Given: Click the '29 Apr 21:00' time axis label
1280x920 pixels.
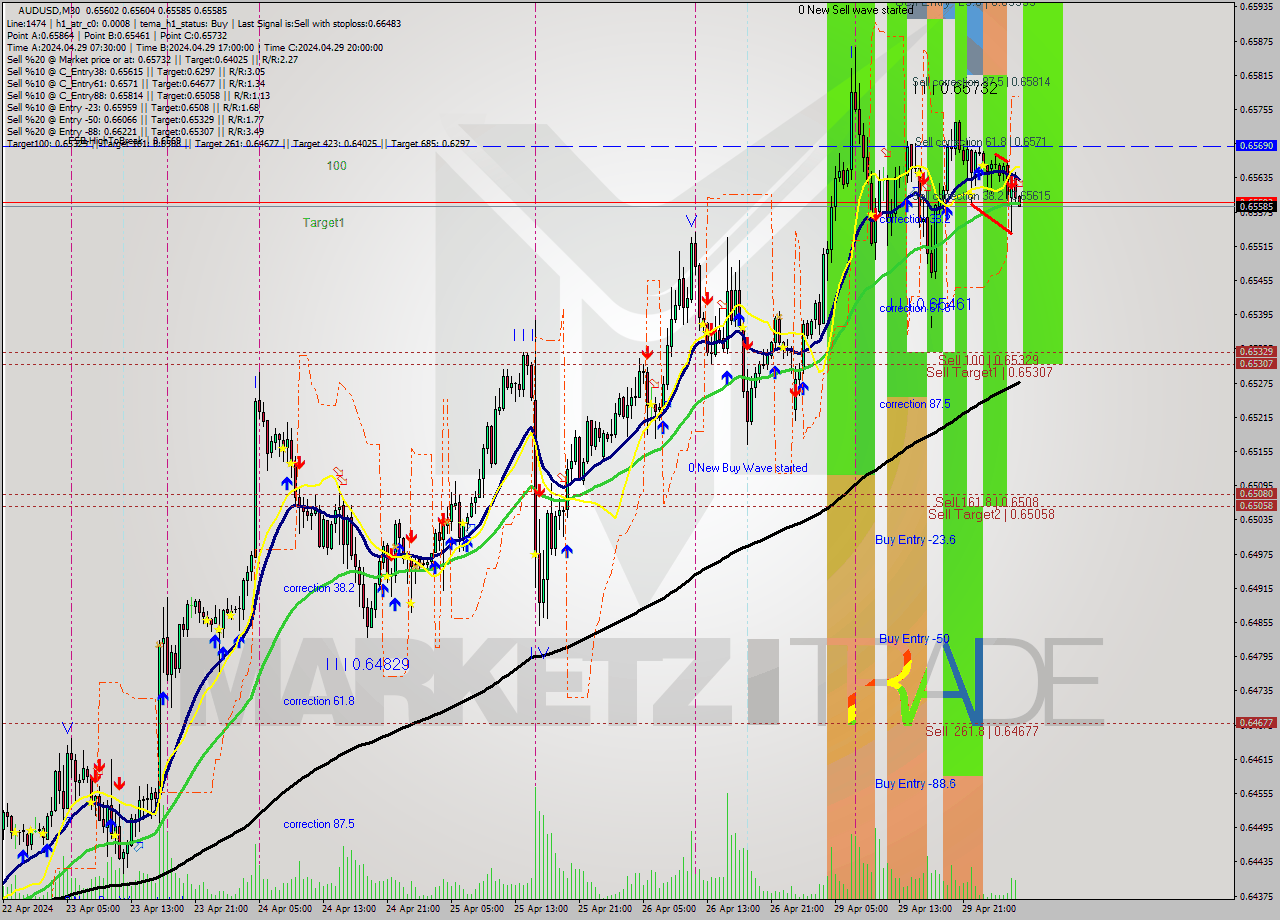Looking at the screenshot, I should [x=990, y=909].
